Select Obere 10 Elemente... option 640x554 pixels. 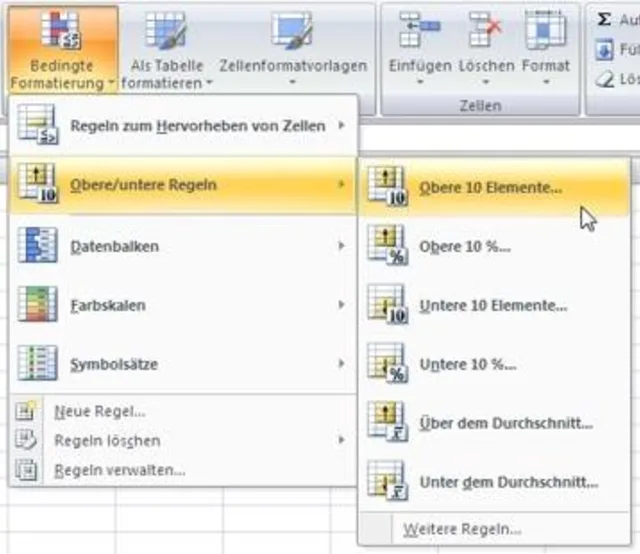coord(495,187)
